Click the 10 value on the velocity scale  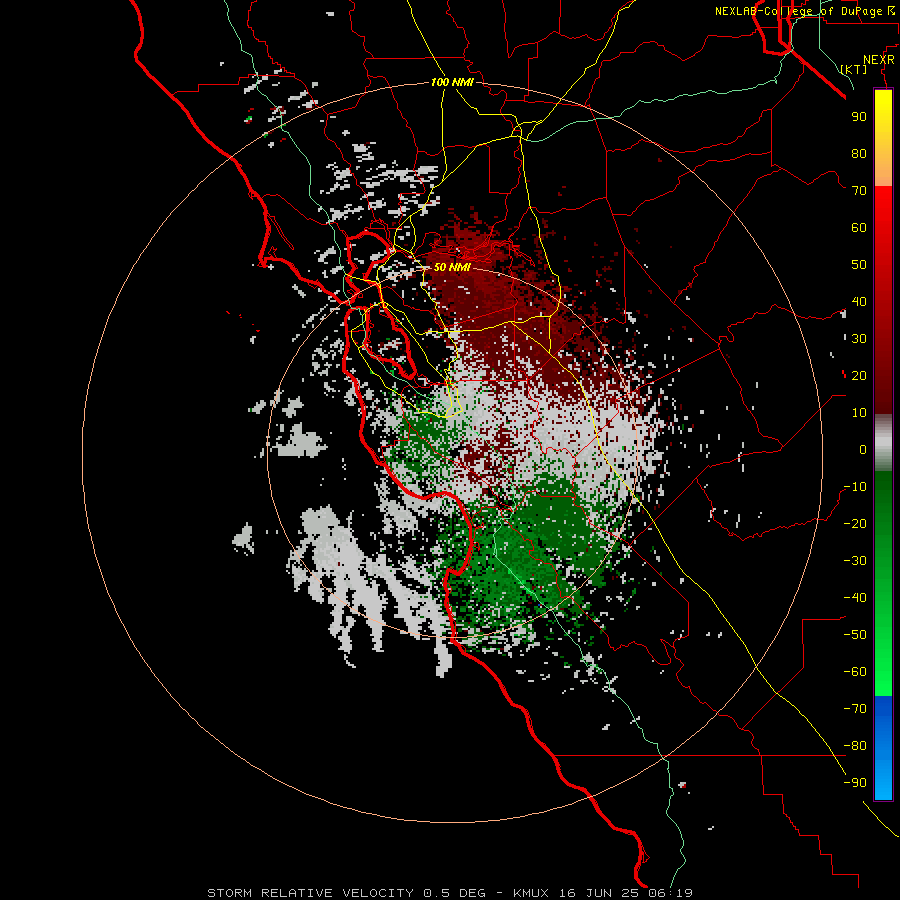(859, 413)
